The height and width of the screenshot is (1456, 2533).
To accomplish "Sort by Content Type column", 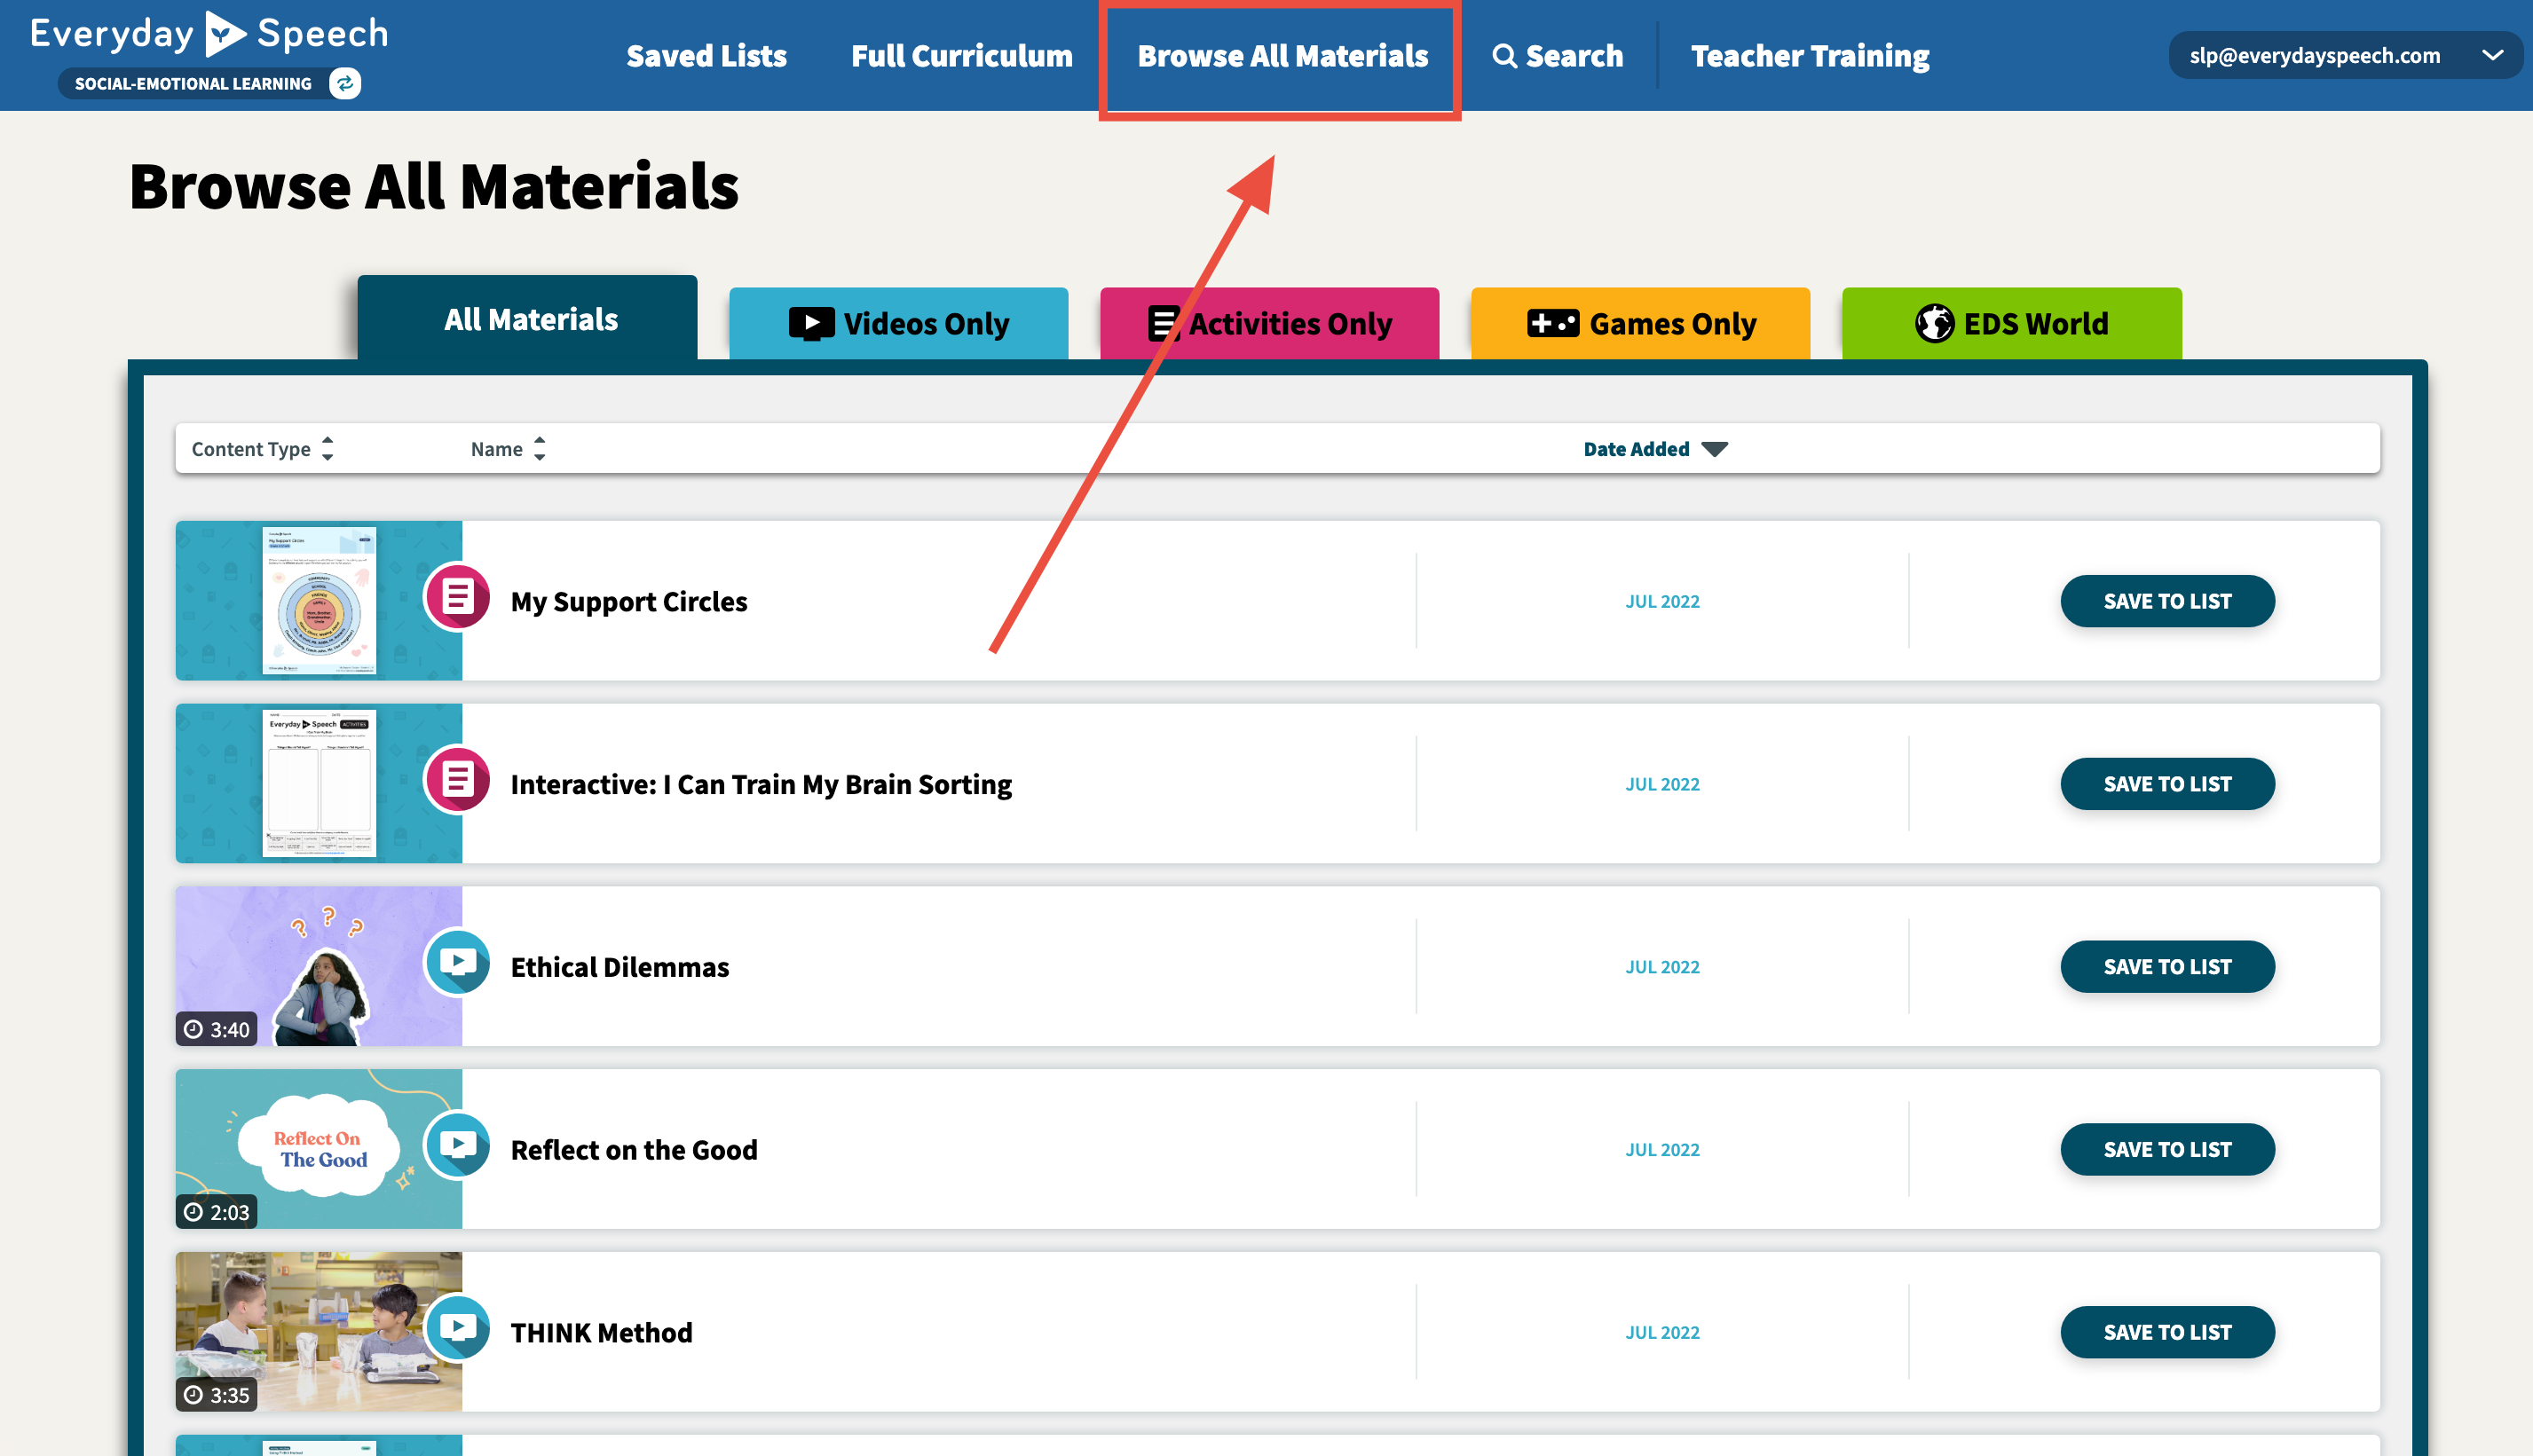I will click(262, 449).
